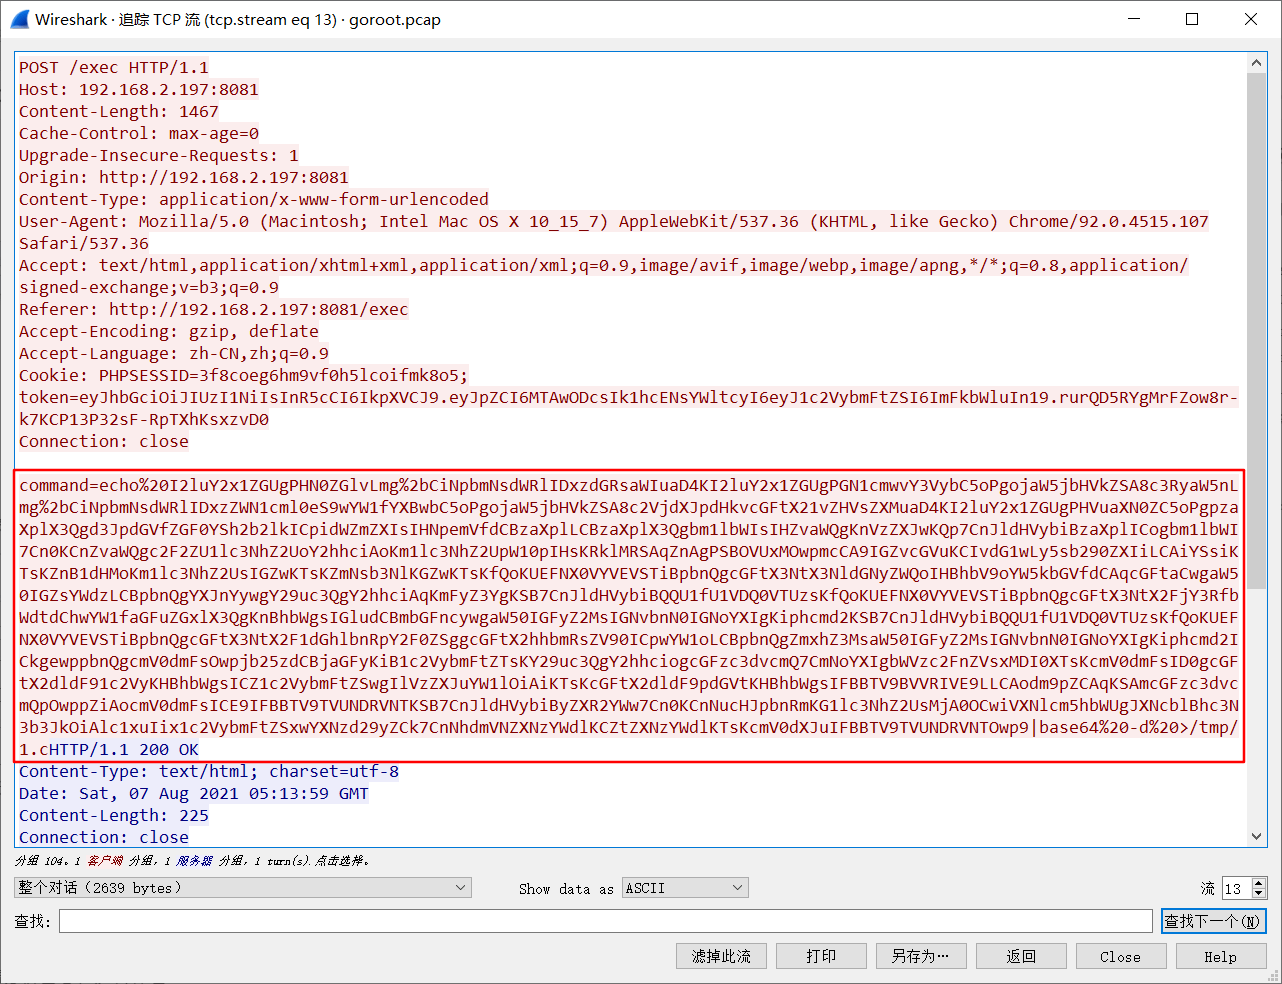Click the 'Content-Length: 225' response line

[x=114, y=815]
